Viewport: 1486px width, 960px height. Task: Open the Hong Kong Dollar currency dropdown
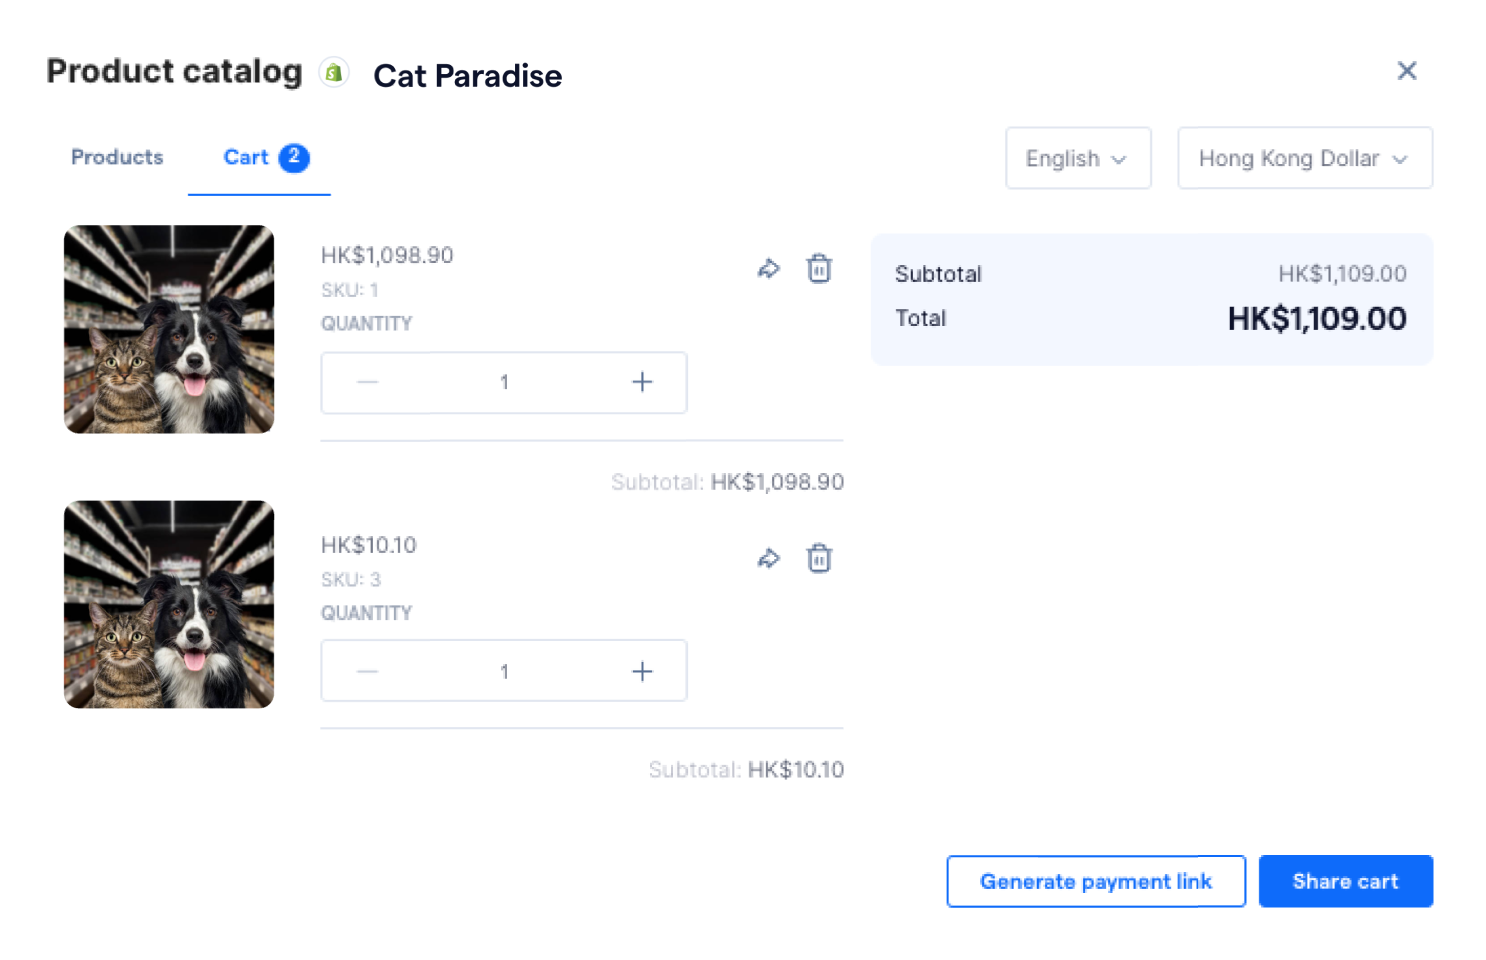tap(1305, 158)
